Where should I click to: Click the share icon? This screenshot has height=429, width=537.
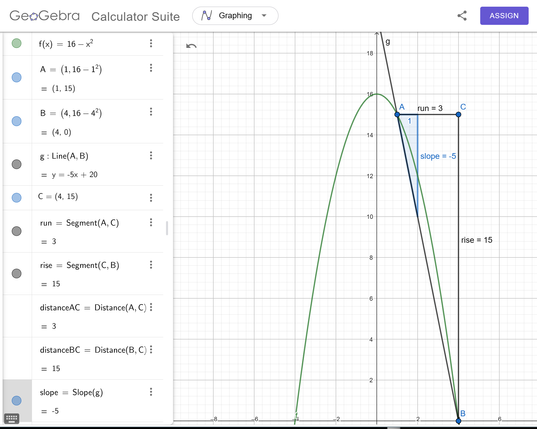click(462, 16)
